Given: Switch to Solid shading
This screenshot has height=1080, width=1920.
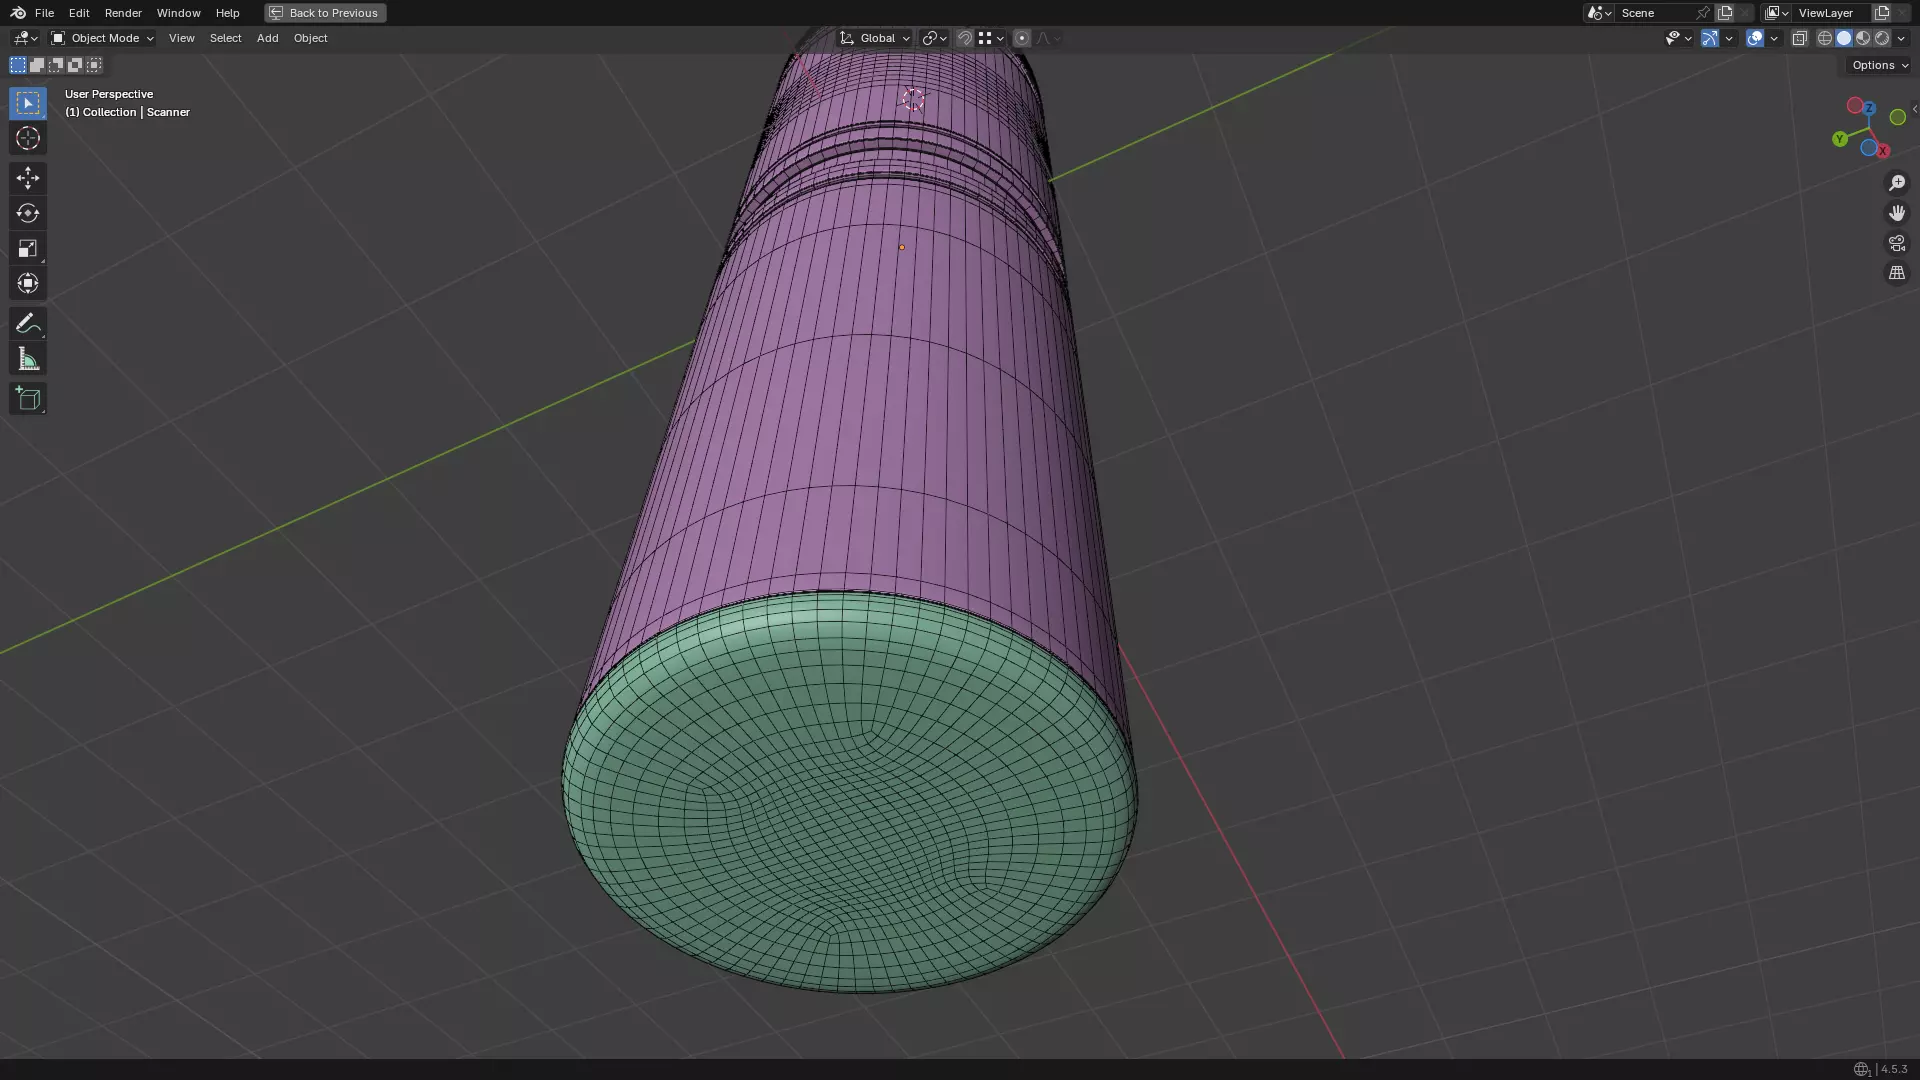Looking at the screenshot, I should (1844, 38).
